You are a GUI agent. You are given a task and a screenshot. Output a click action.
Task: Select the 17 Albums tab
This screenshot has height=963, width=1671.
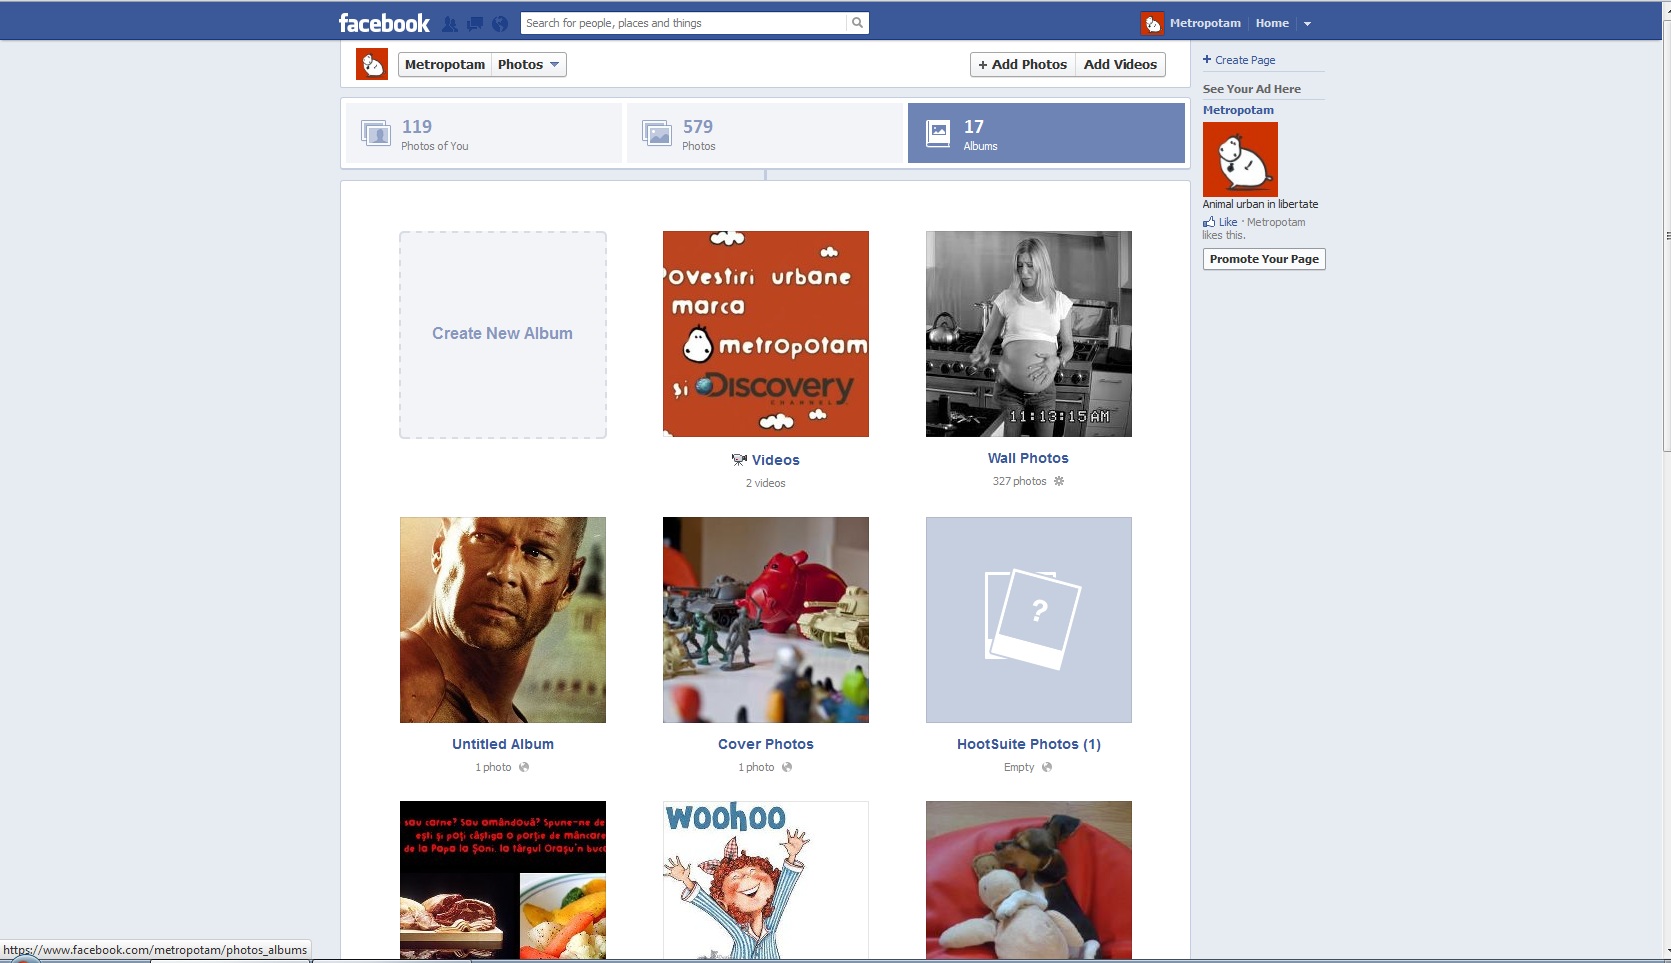pos(1046,133)
